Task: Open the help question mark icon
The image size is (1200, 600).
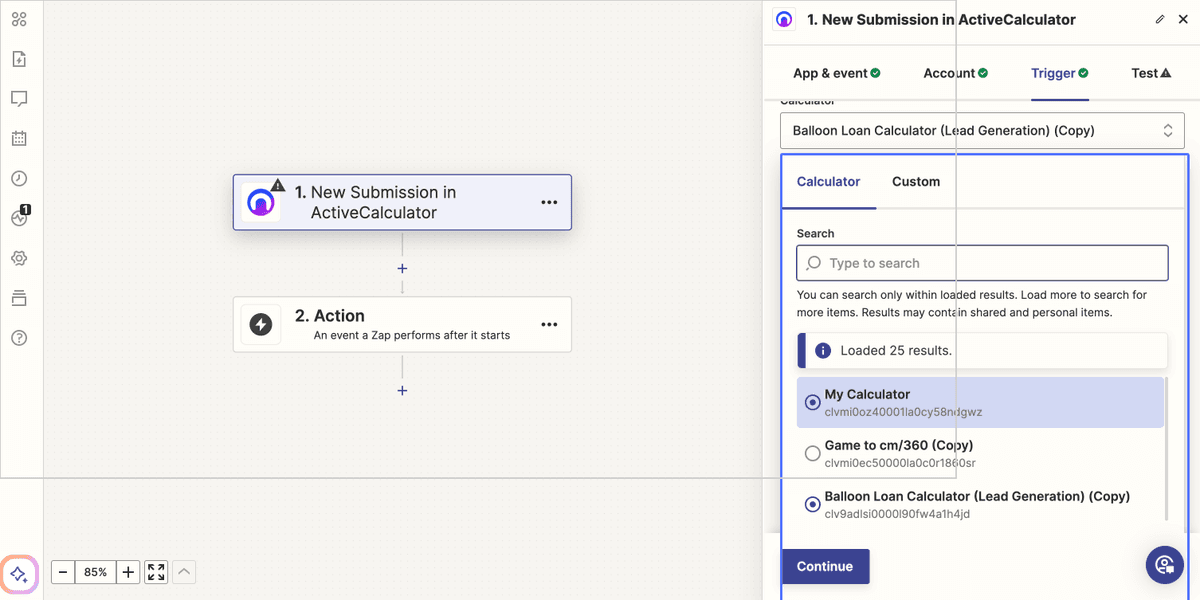Action: coord(19,338)
